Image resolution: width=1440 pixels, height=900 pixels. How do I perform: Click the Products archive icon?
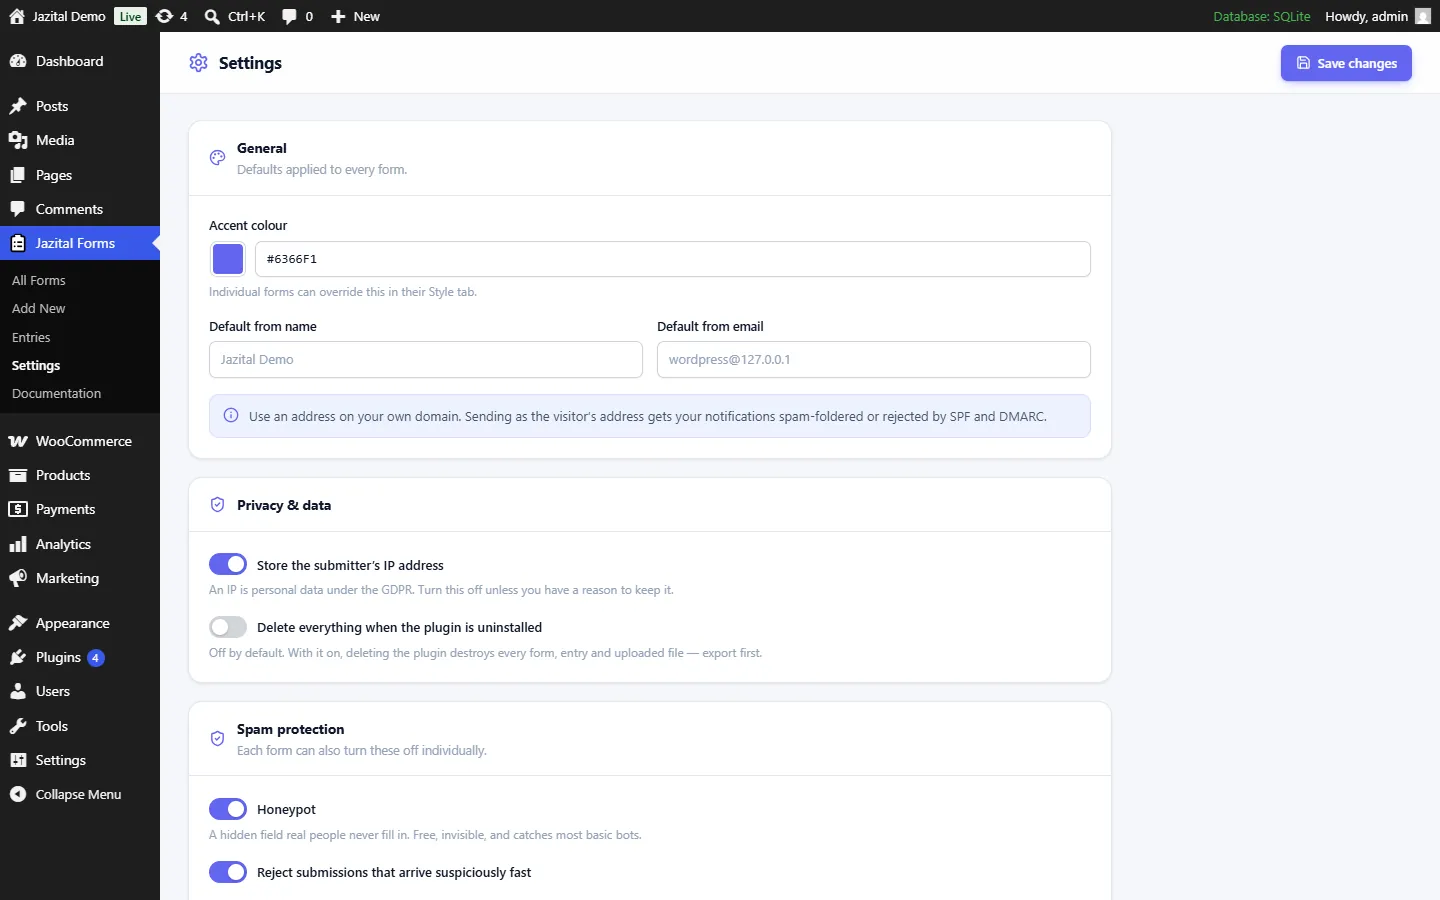[18, 475]
